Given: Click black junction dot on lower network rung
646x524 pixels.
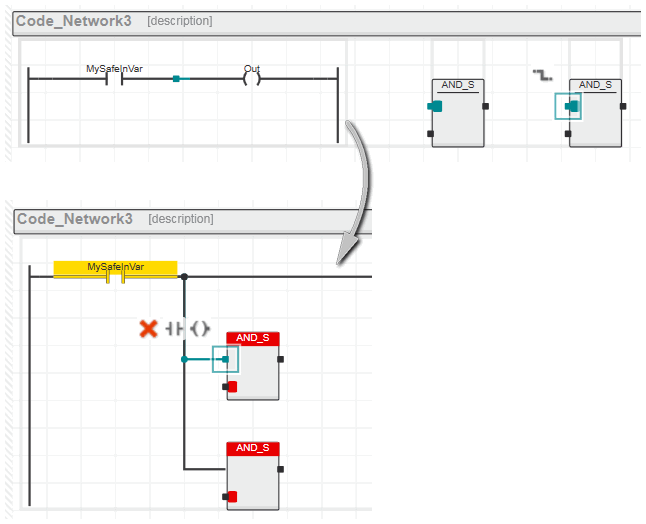Looking at the screenshot, I should click(184, 276).
